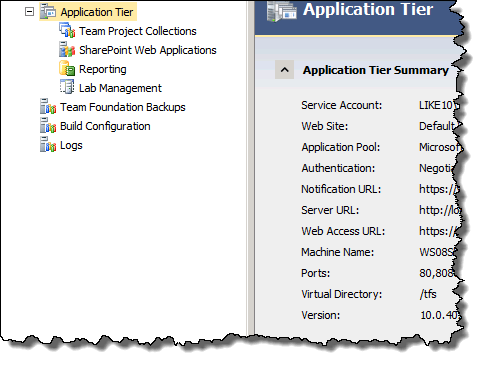Select Logs in the tree

[x=71, y=145]
